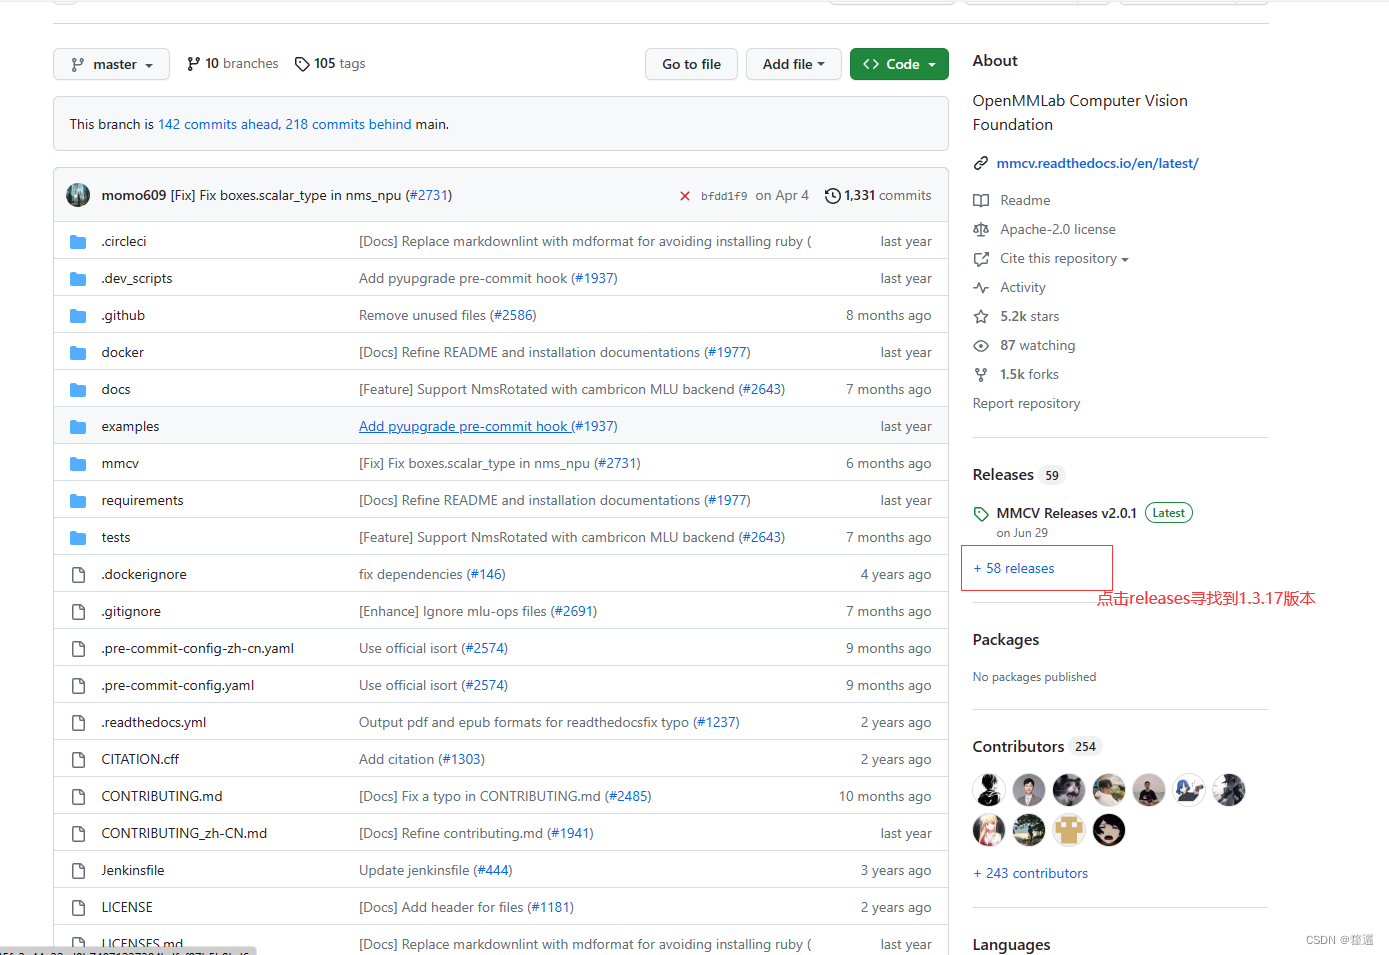Click the 87 watching eye icon
The height and width of the screenshot is (955, 1389).
[981, 345]
